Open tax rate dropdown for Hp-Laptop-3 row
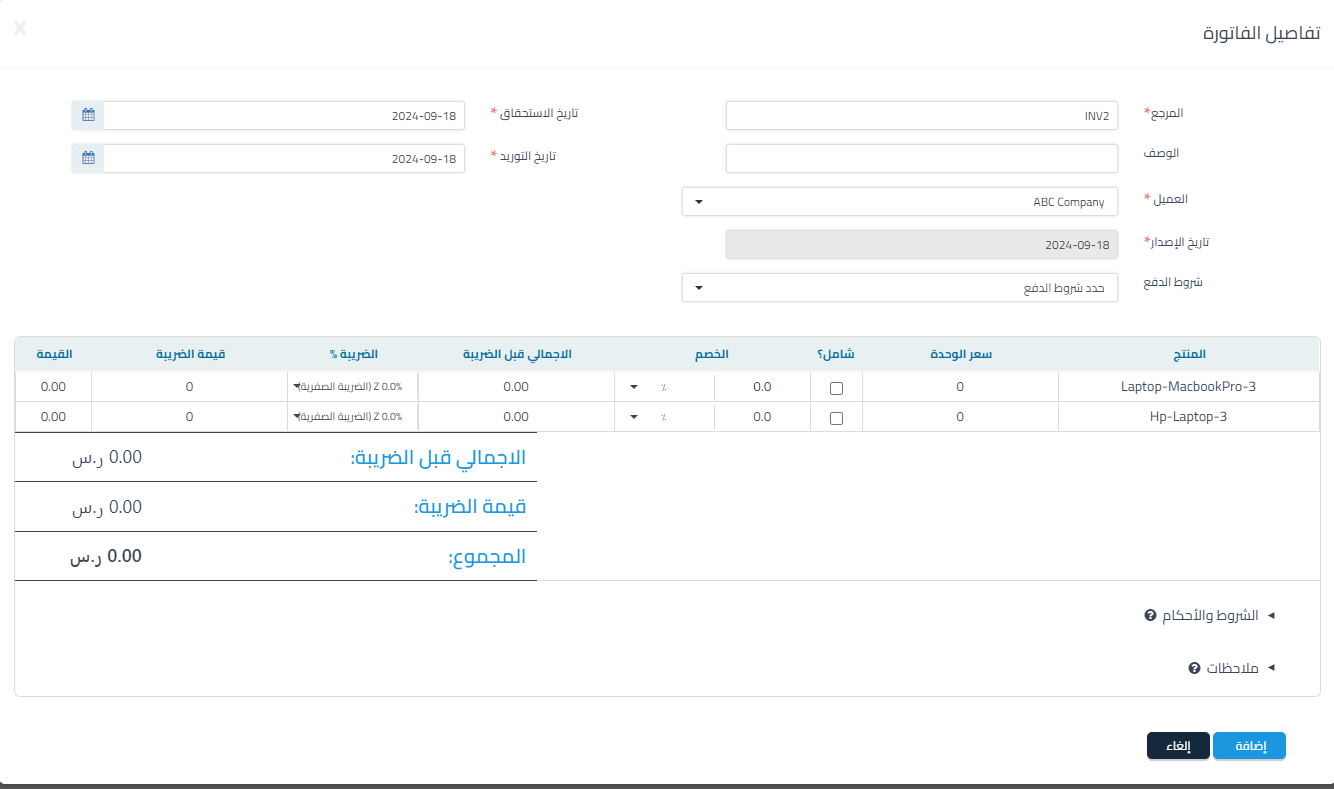The image size is (1334, 789). pos(351,417)
